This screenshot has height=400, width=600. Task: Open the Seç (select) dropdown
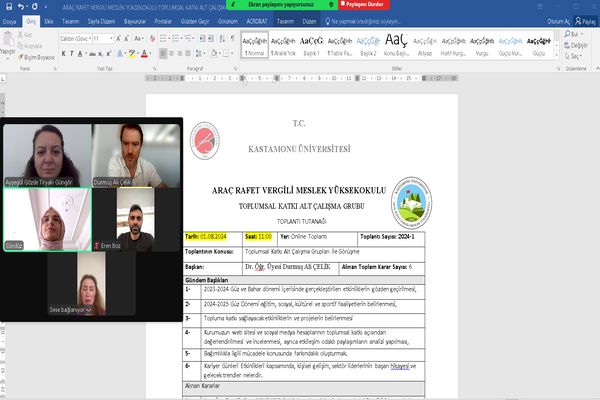point(573,57)
